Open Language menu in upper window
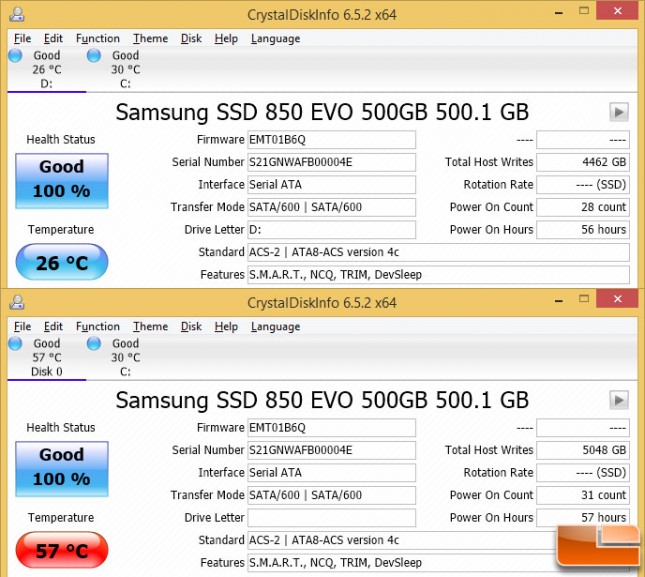This screenshot has height=577, width=645. pos(275,39)
